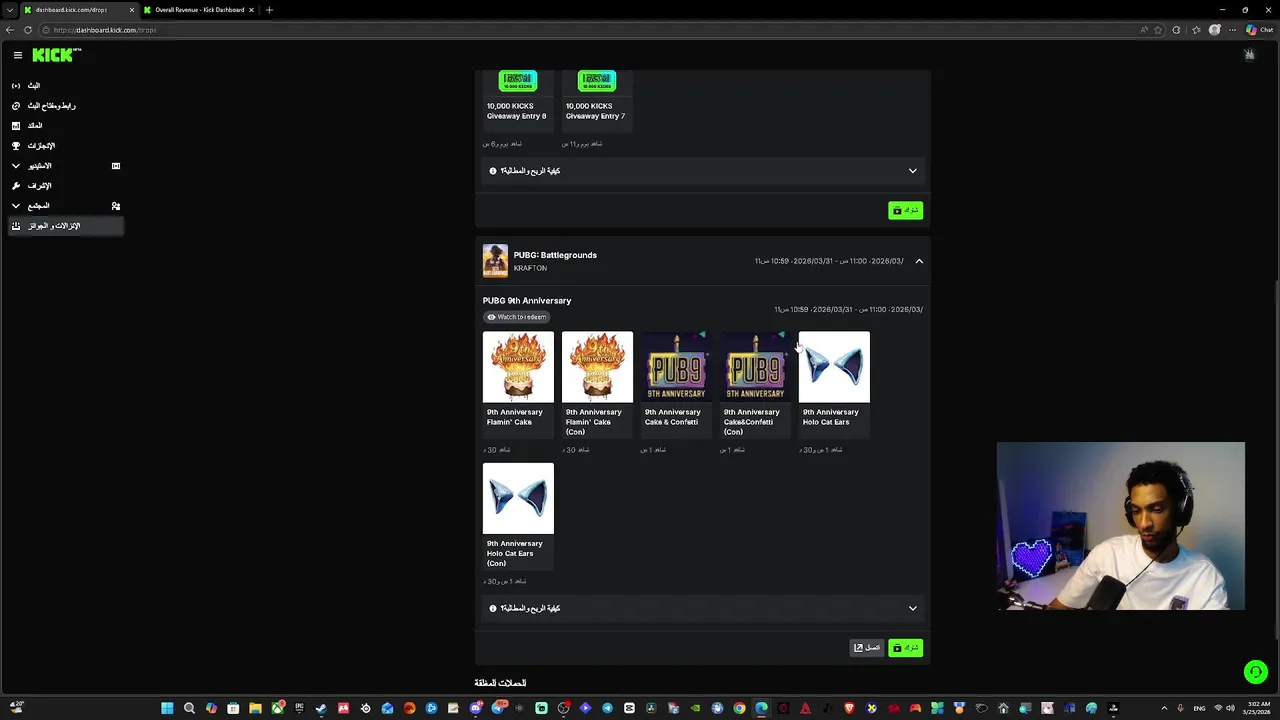This screenshot has width=1280, height=720.
Task: Select the highlighted drops and rewards sidebar item
Action: (x=65, y=226)
